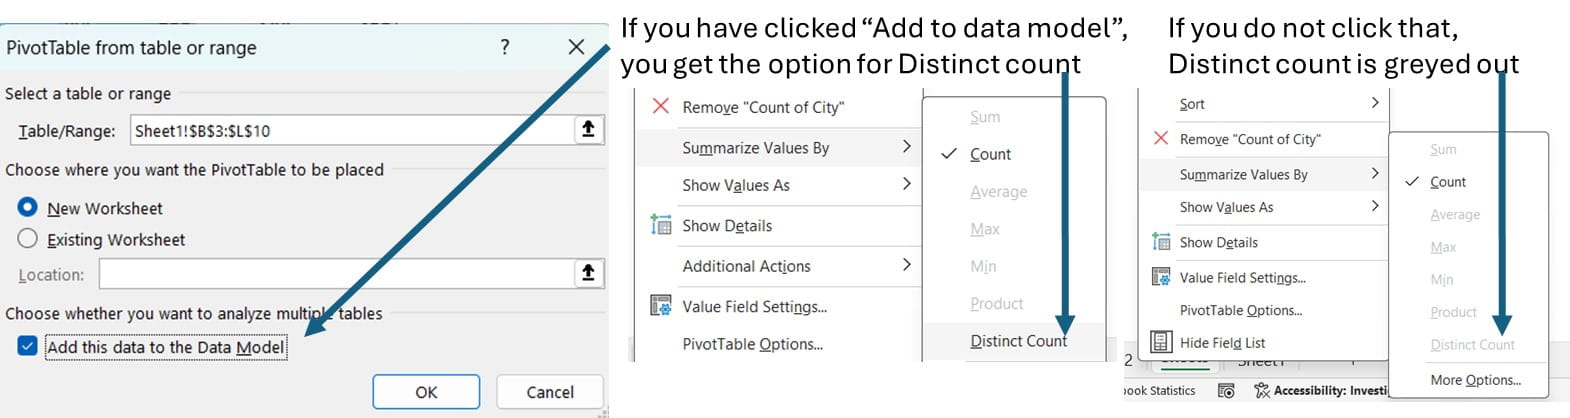This screenshot has height=418, width=1570.
Task: Click the collapse-dialog arrow beside Location field
Action: pyautogui.click(x=588, y=273)
